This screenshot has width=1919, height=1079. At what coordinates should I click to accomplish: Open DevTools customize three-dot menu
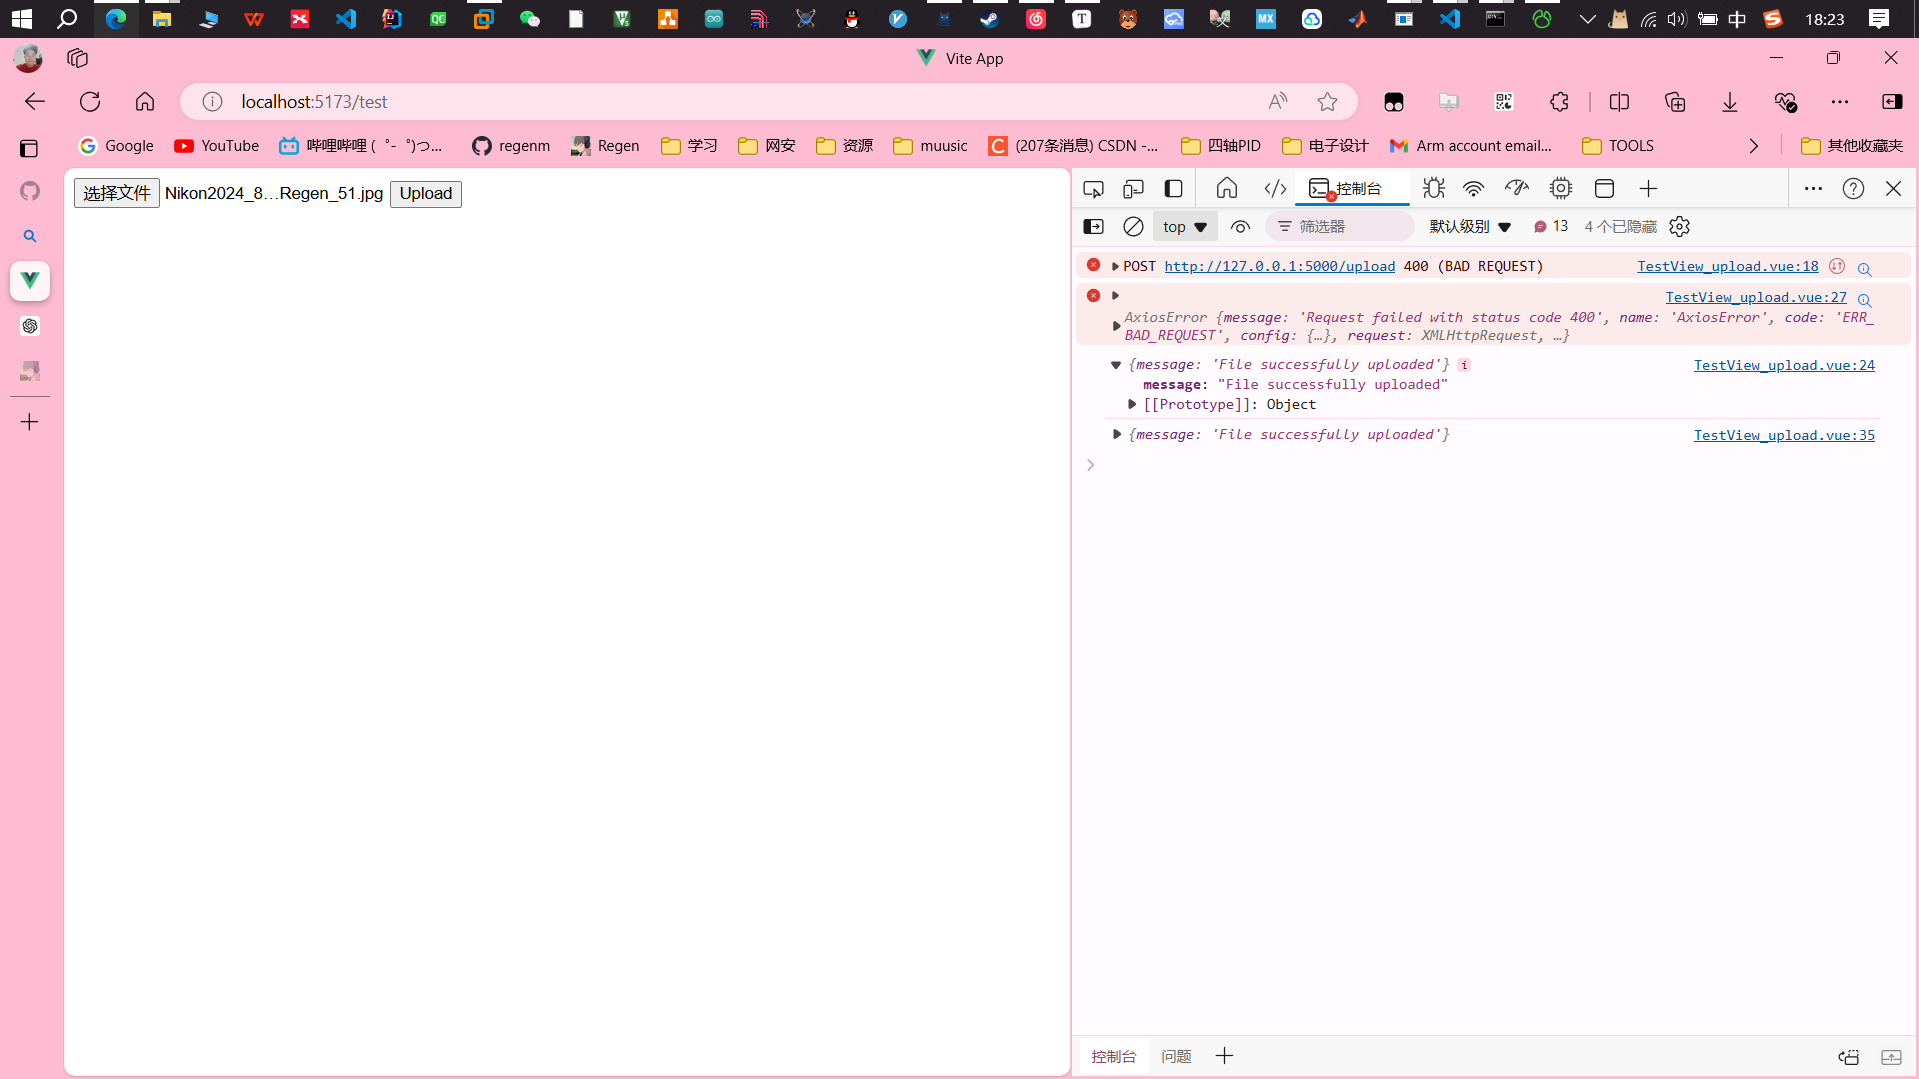1813,188
